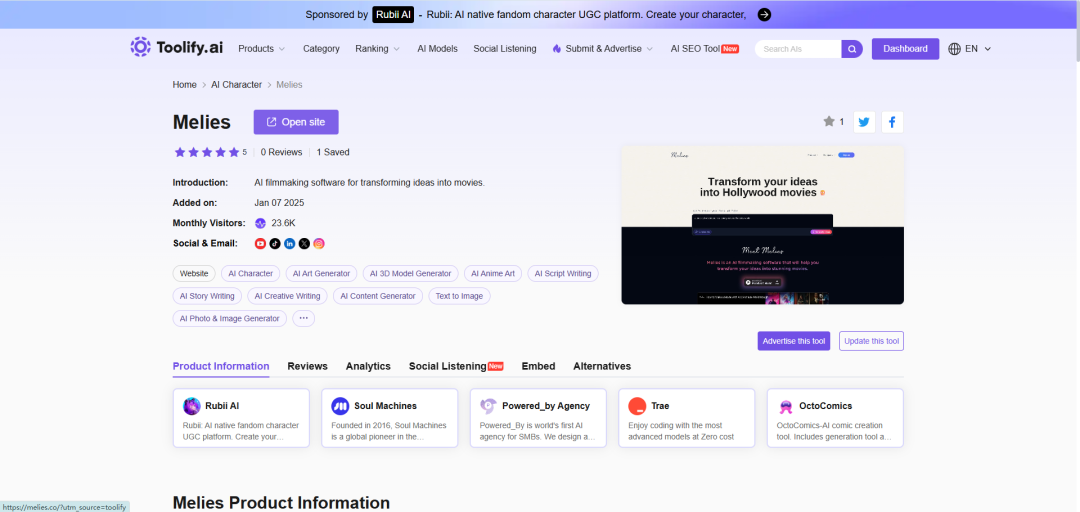Click AI Photo & Image Generator tag
The image size is (1080, 512).
[x=229, y=318]
